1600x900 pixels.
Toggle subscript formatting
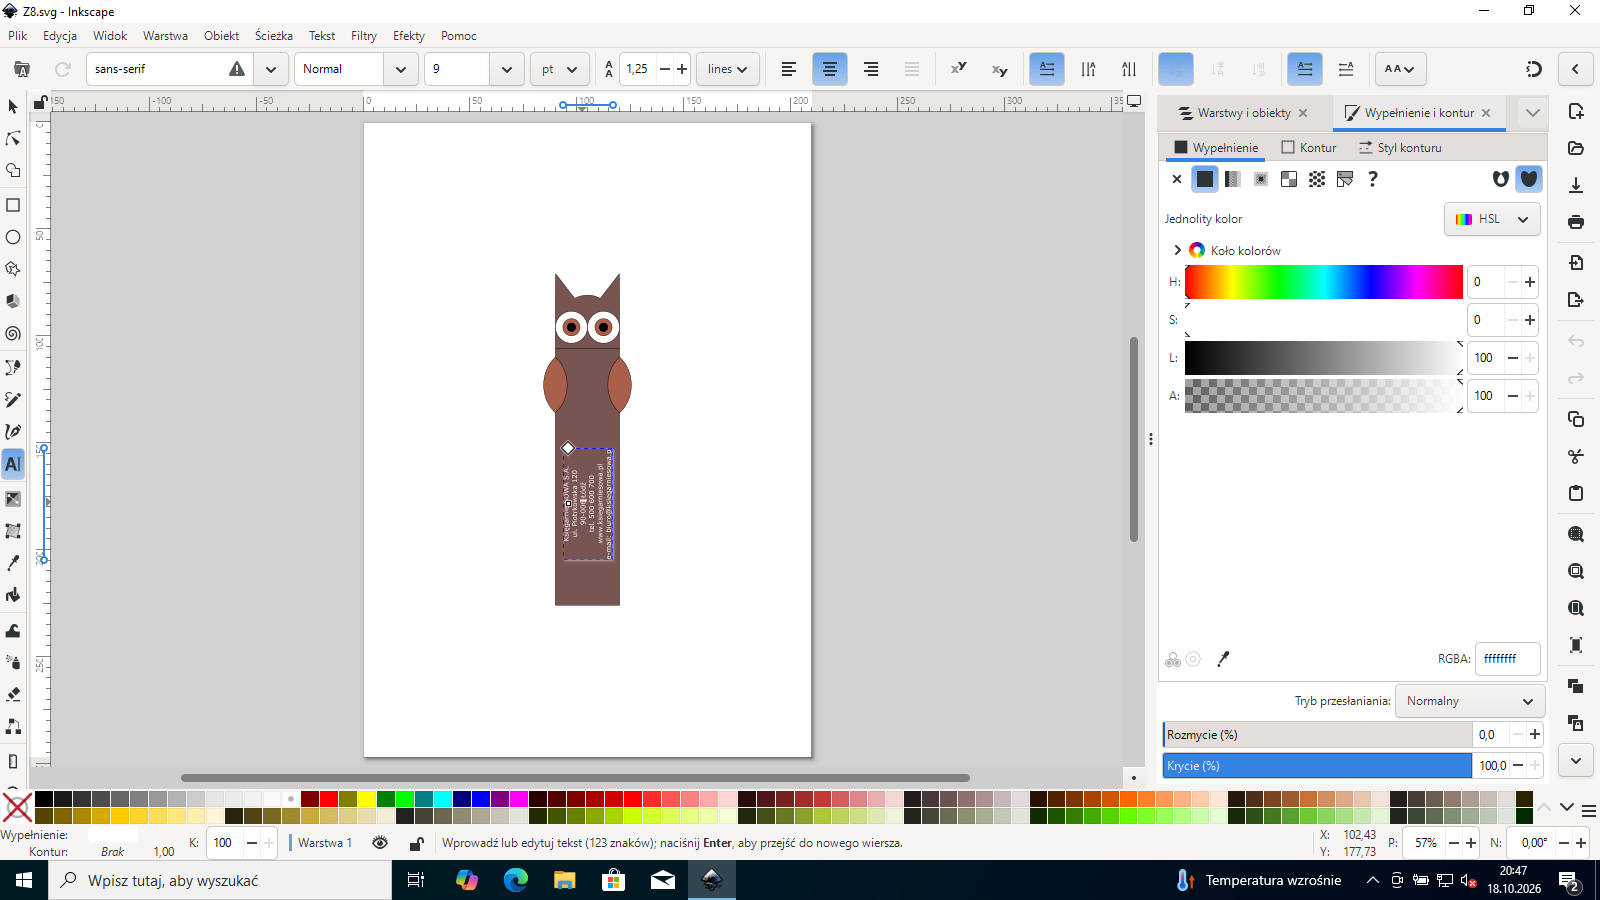1000,69
